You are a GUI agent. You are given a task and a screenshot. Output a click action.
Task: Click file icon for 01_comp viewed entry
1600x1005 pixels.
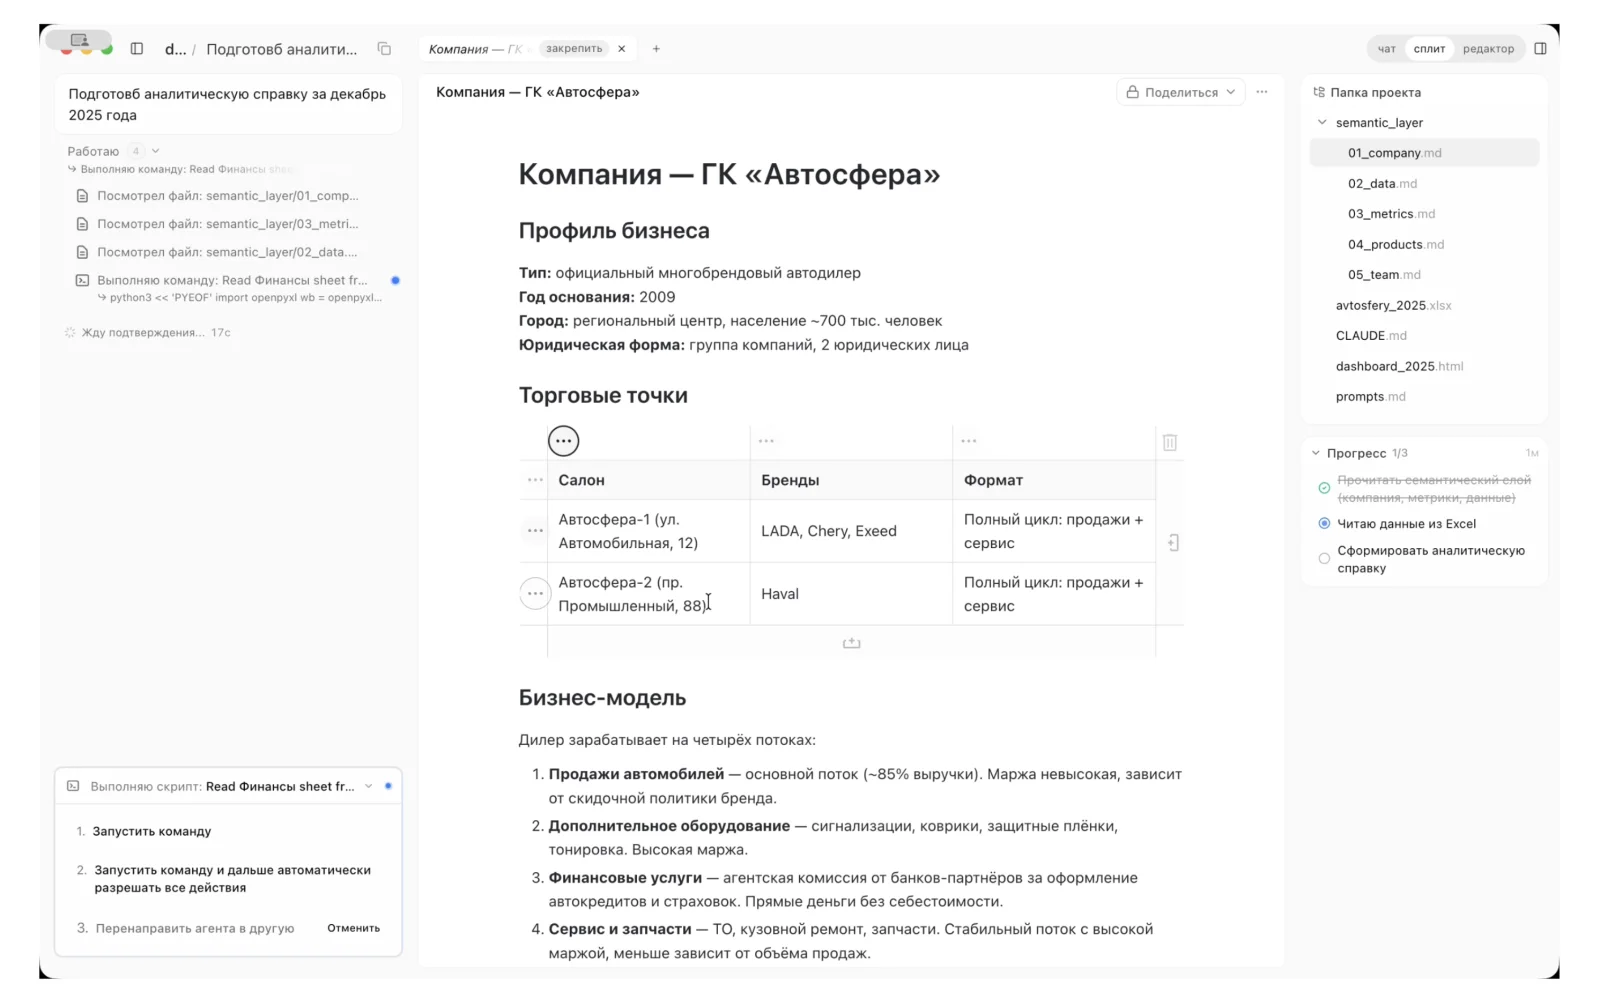click(82, 196)
